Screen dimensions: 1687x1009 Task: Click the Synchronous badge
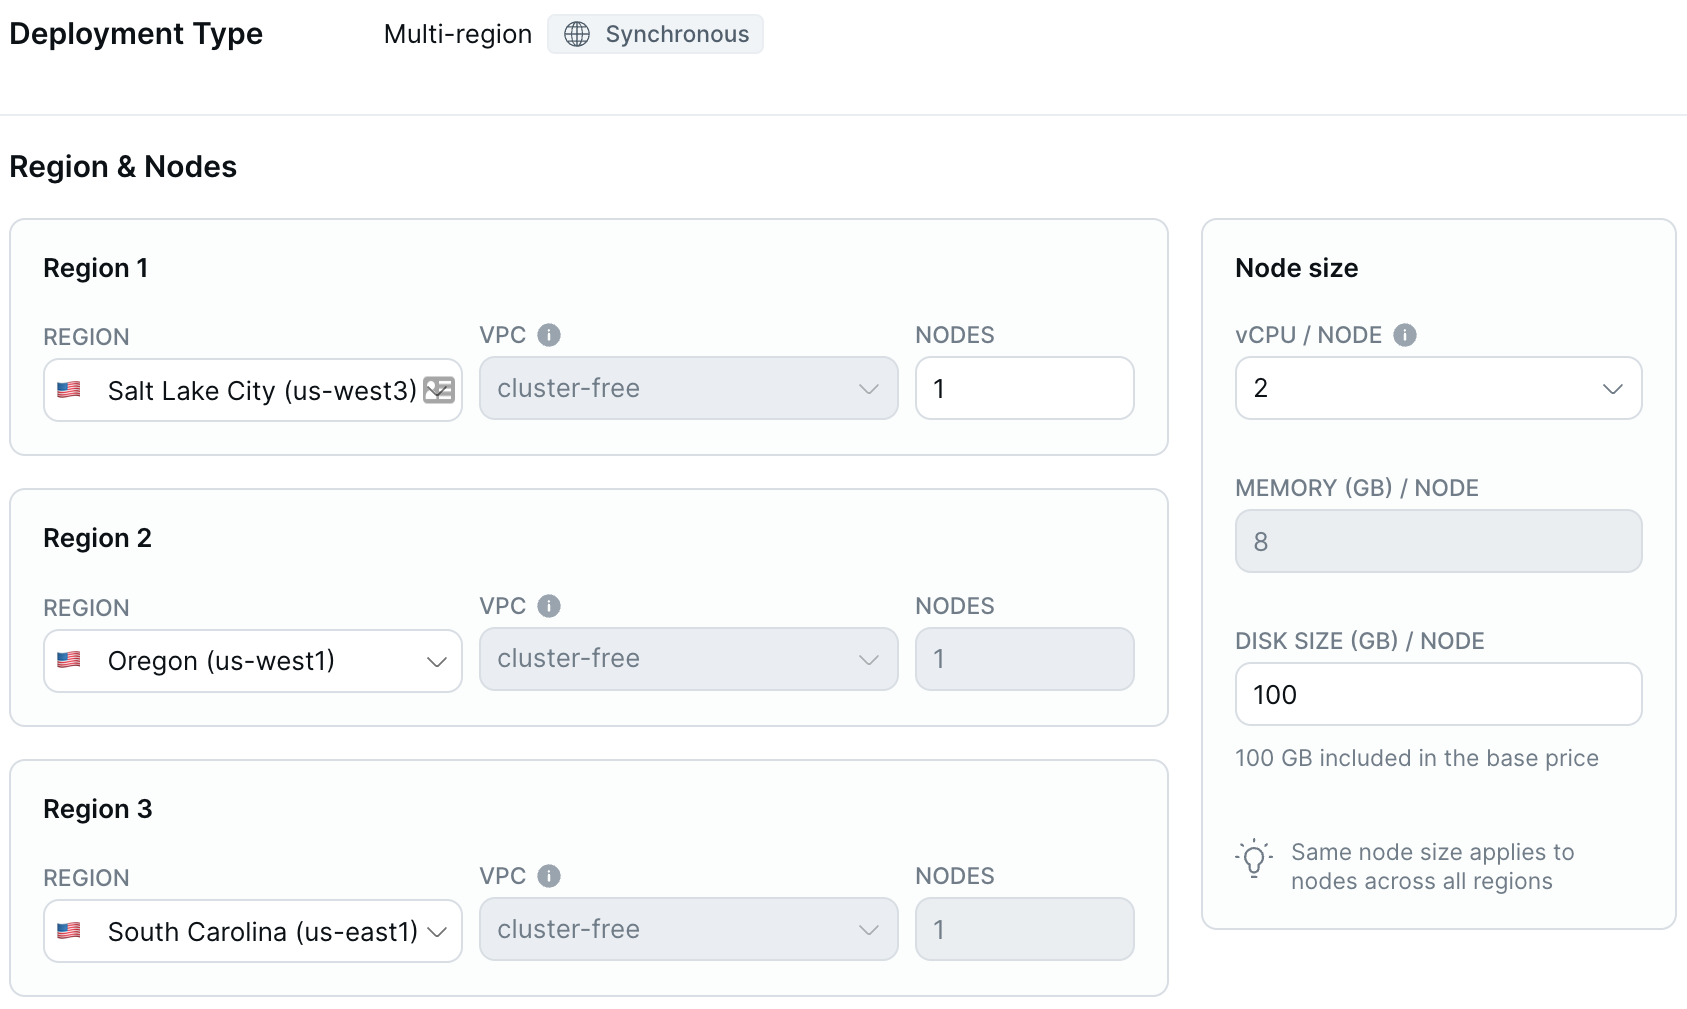tap(655, 34)
